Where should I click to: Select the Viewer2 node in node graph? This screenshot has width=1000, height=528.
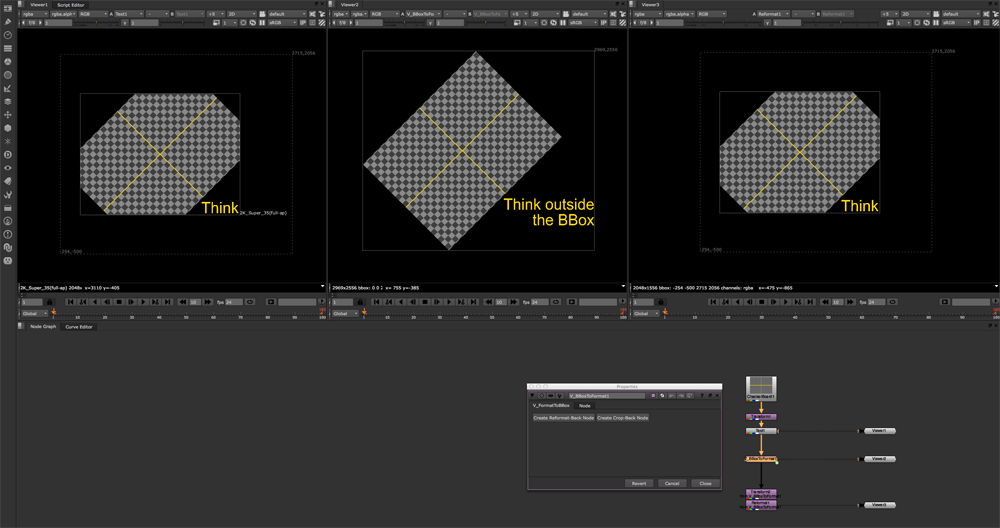pyautogui.click(x=879, y=458)
